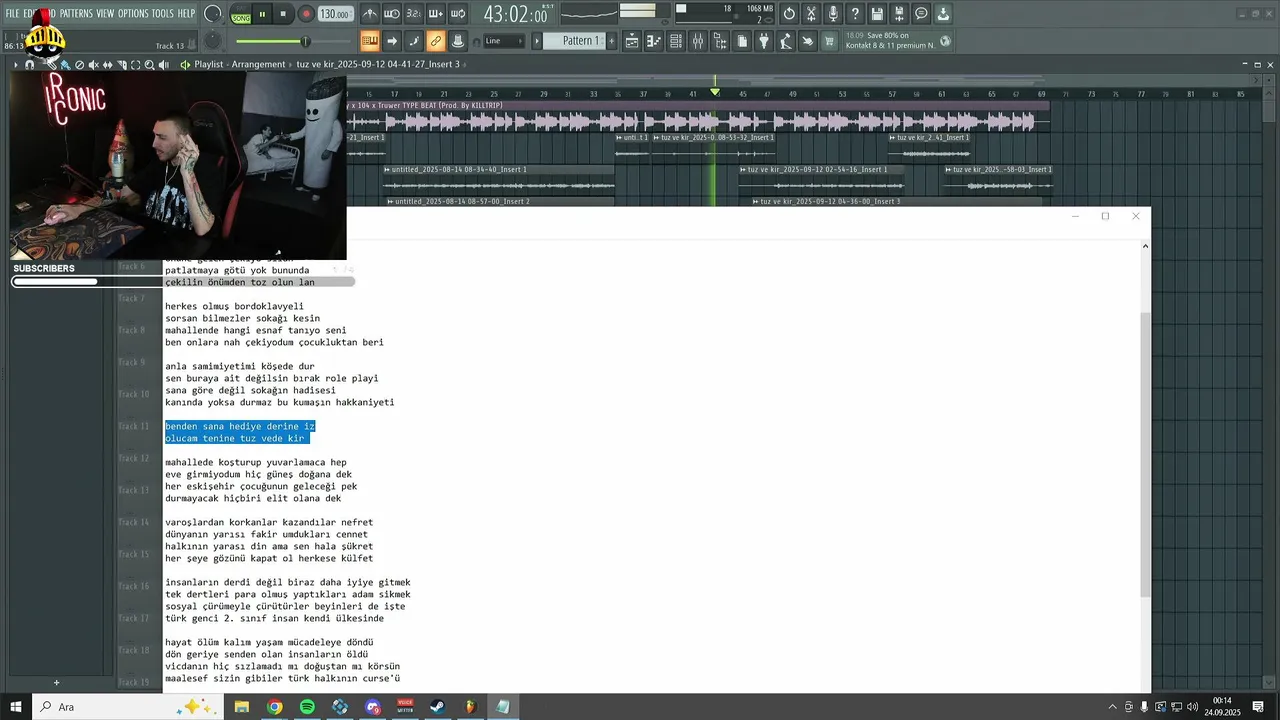
Task: Switch the Song/Pattern mode toggle
Action: coord(241,14)
